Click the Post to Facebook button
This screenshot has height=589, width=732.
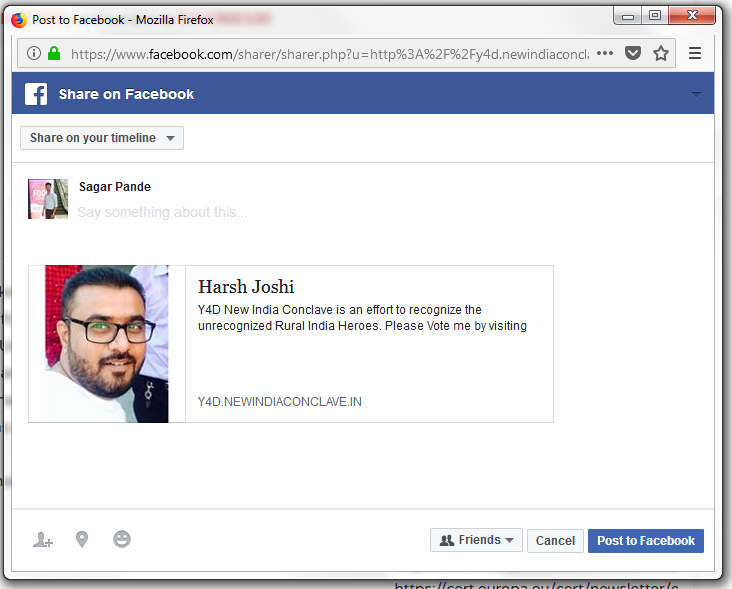(x=646, y=541)
